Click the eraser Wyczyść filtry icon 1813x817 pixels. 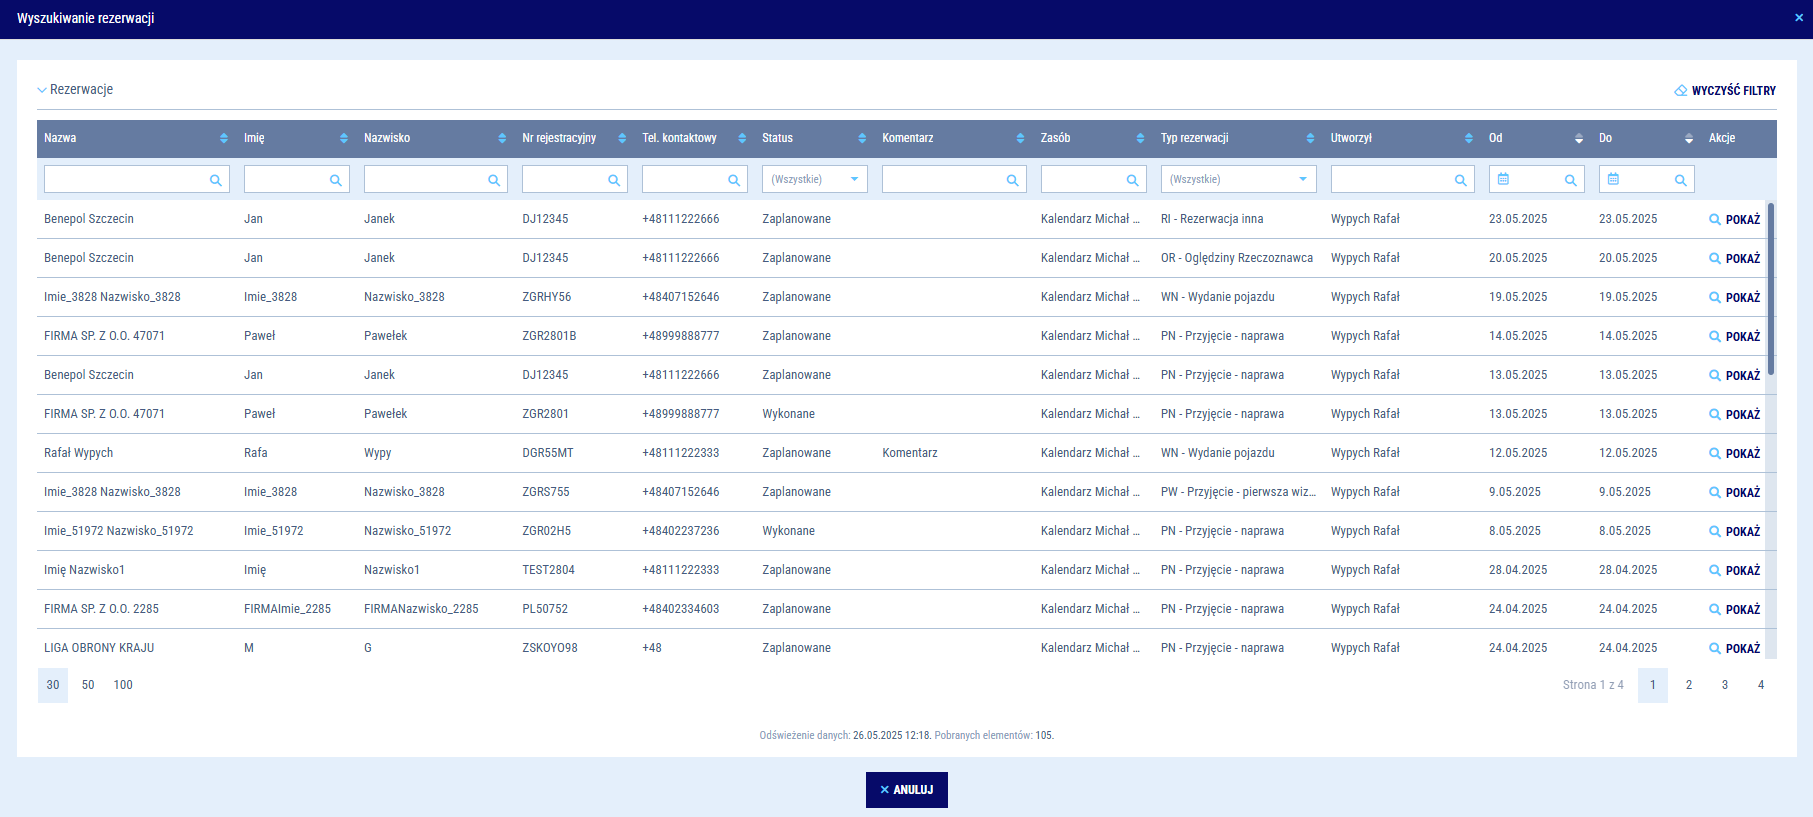click(x=1681, y=90)
